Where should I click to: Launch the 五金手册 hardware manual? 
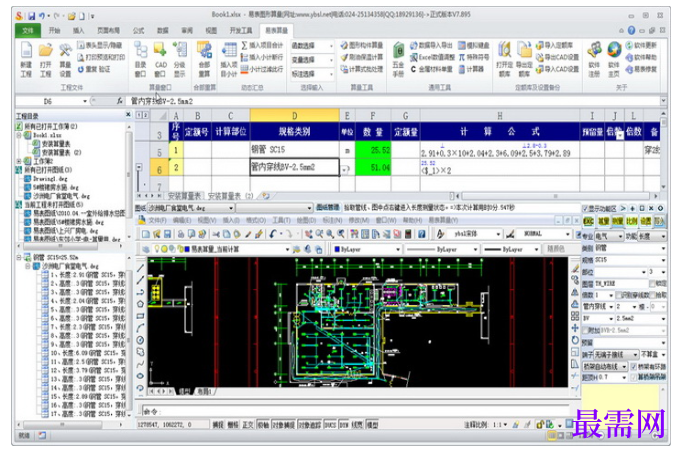click(398, 60)
